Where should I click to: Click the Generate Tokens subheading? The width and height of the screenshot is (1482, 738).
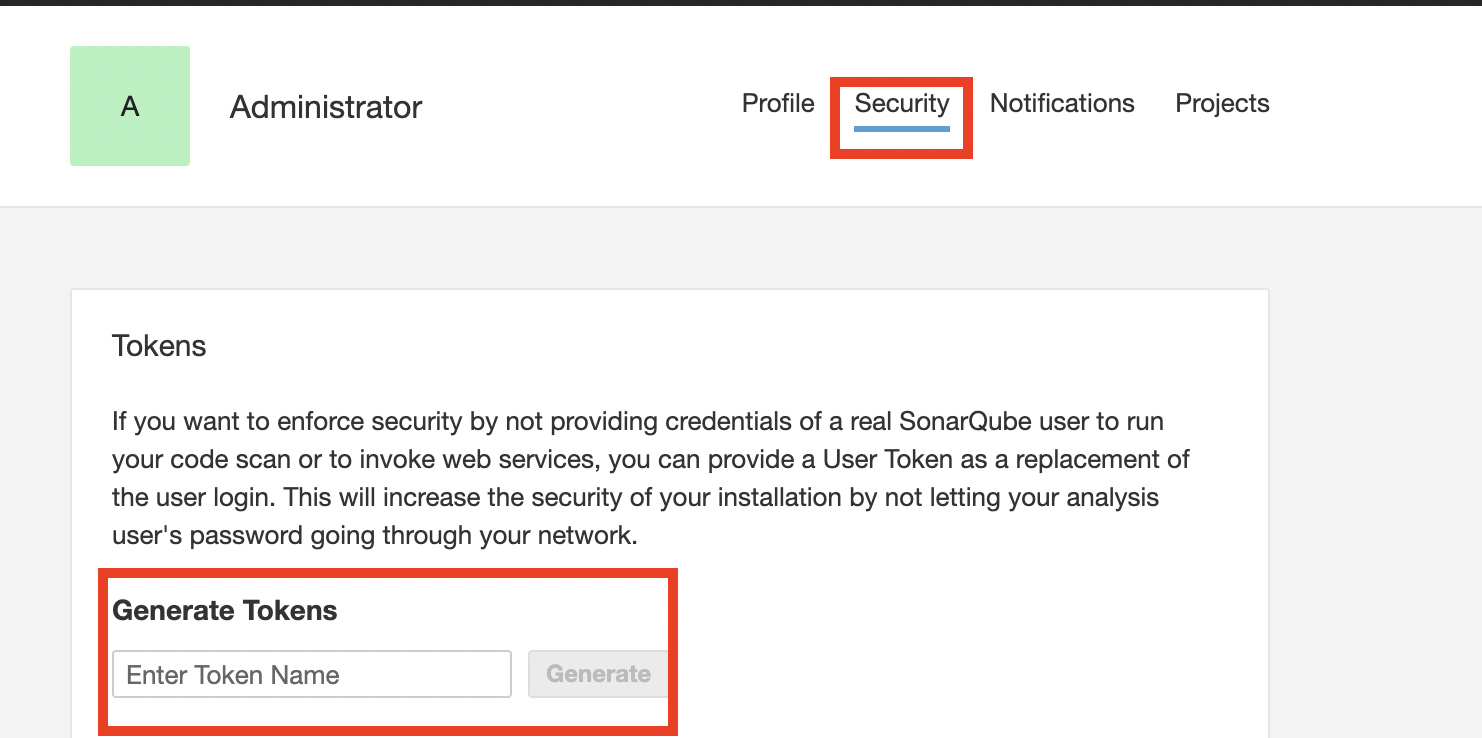pyautogui.click(x=225, y=611)
